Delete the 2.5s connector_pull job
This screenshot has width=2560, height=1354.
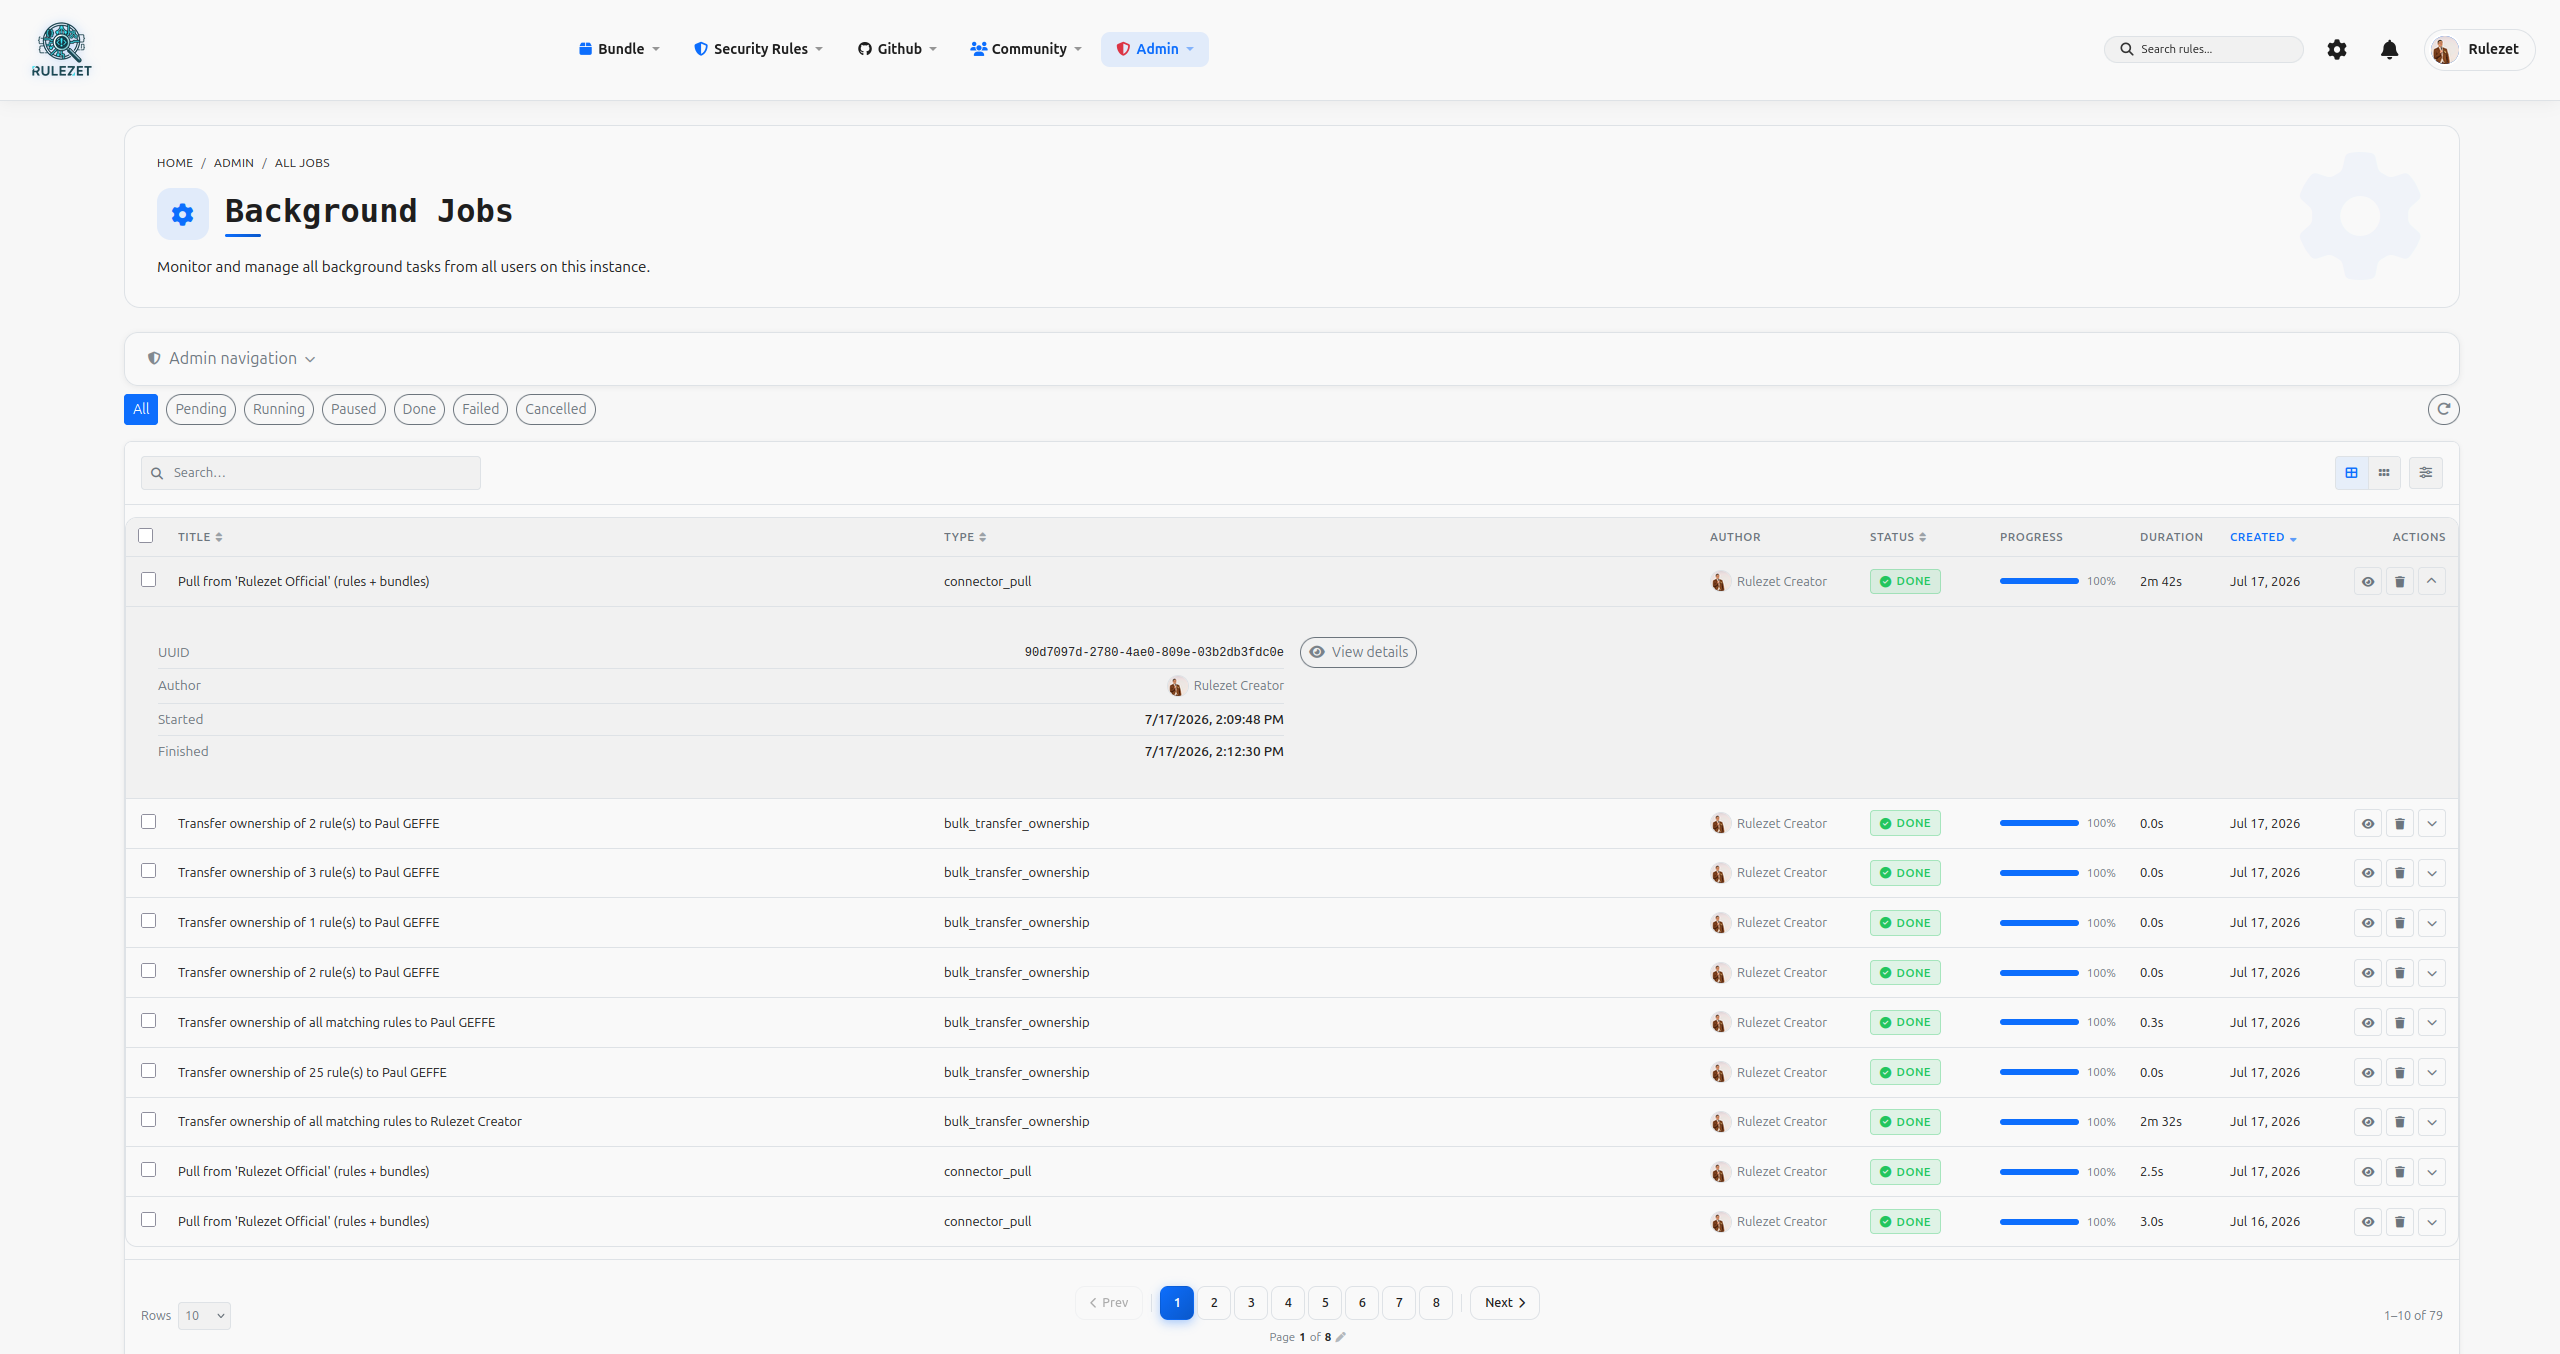2399,1172
